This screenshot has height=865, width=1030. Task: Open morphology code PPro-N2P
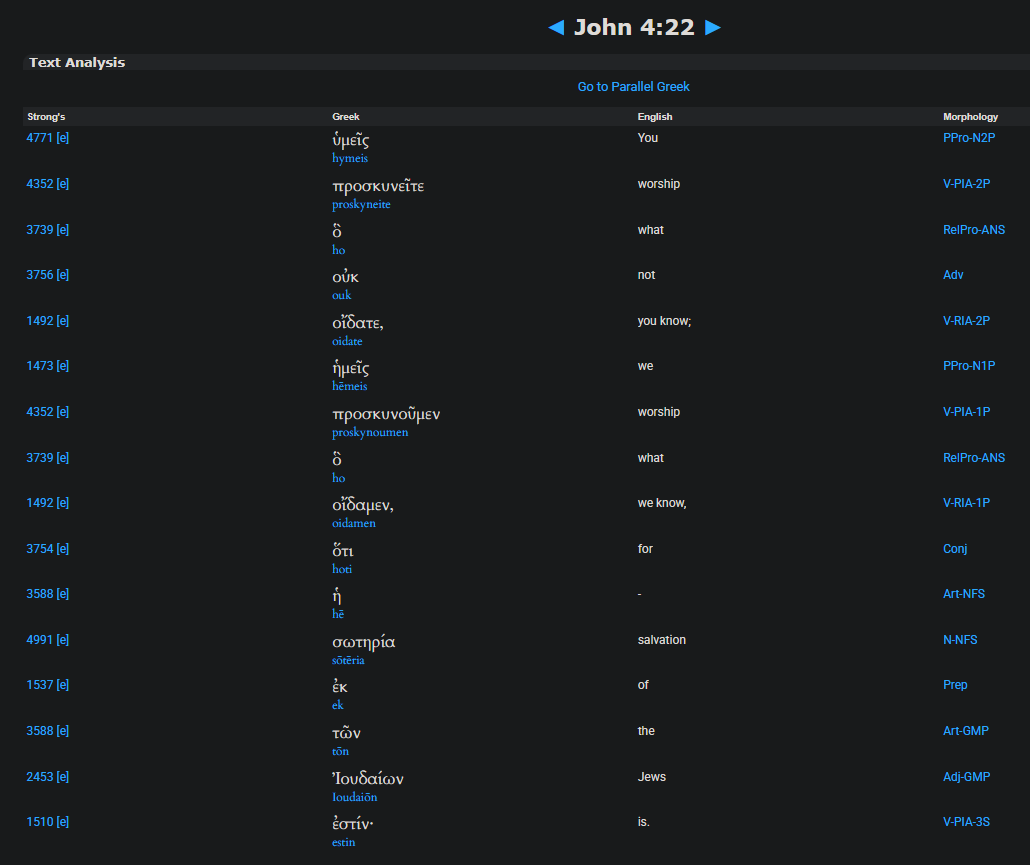(969, 138)
